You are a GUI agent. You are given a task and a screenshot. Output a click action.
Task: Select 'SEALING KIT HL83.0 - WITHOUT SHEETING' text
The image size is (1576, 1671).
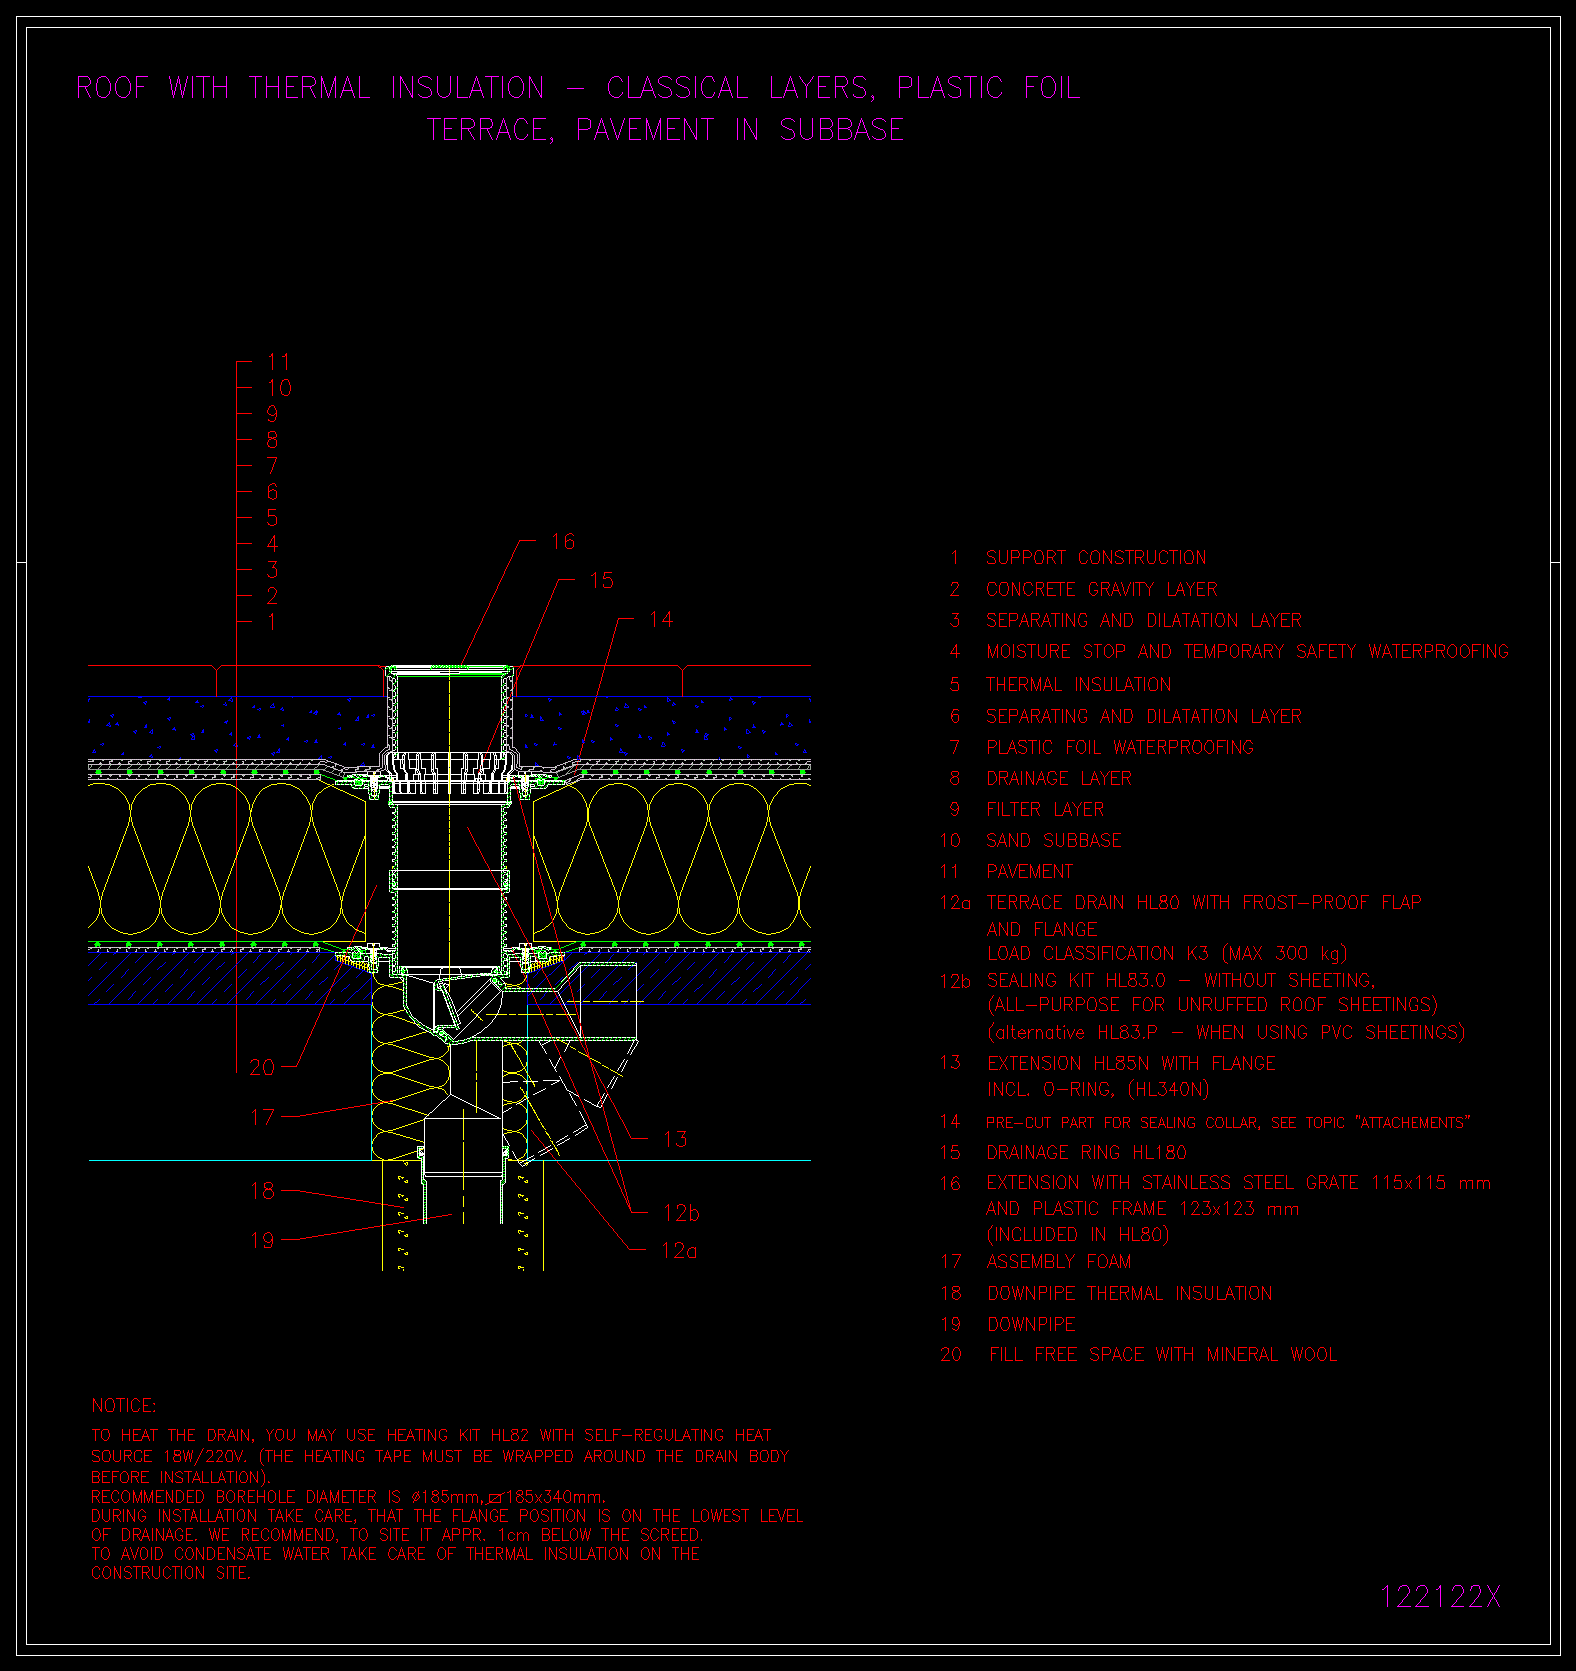point(1181,980)
